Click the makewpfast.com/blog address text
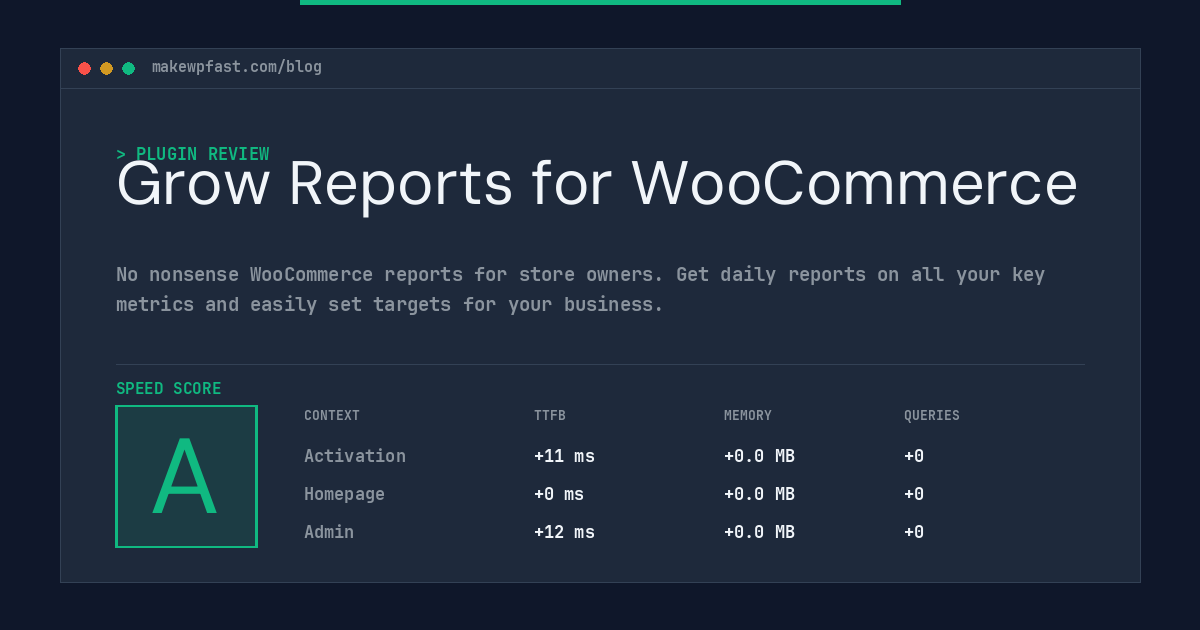The image size is (1200, 630). [x=237, y=67]
